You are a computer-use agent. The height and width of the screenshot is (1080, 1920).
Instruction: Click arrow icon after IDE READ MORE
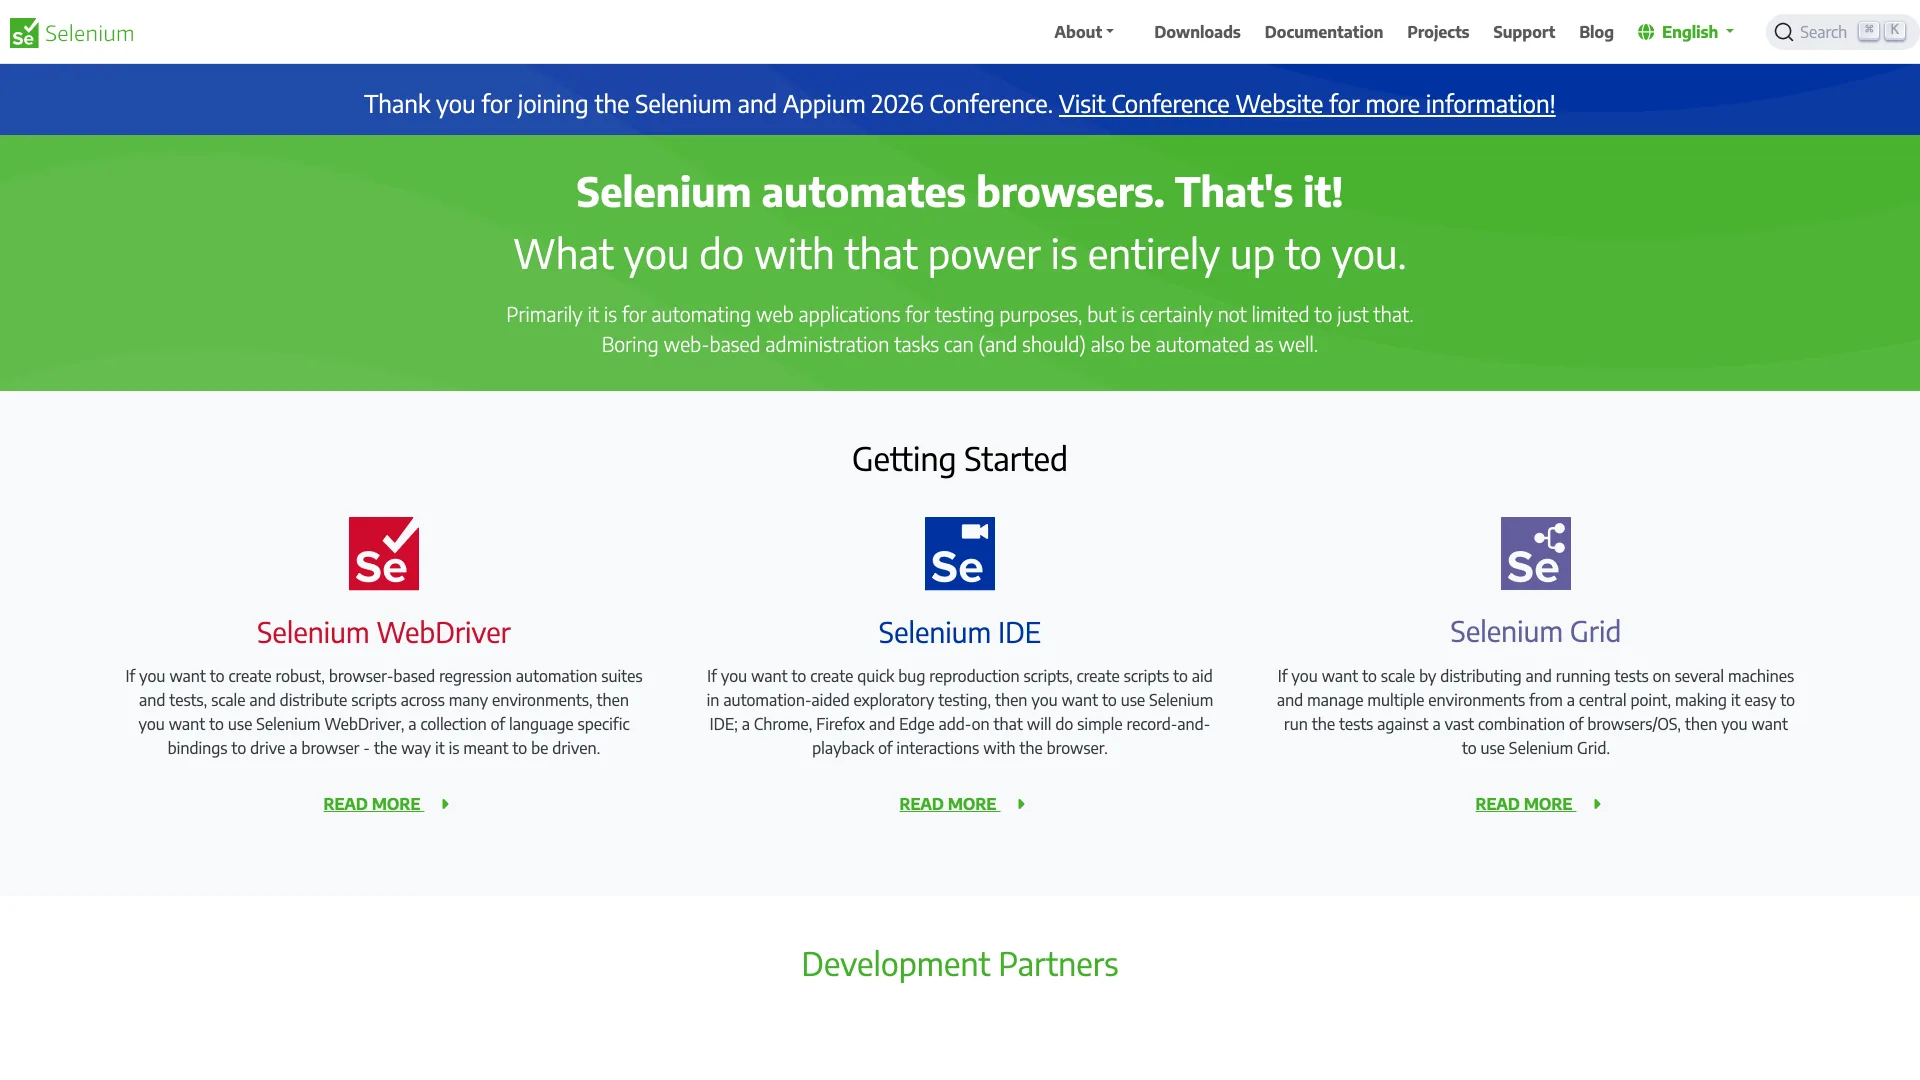pos(1021,804)
